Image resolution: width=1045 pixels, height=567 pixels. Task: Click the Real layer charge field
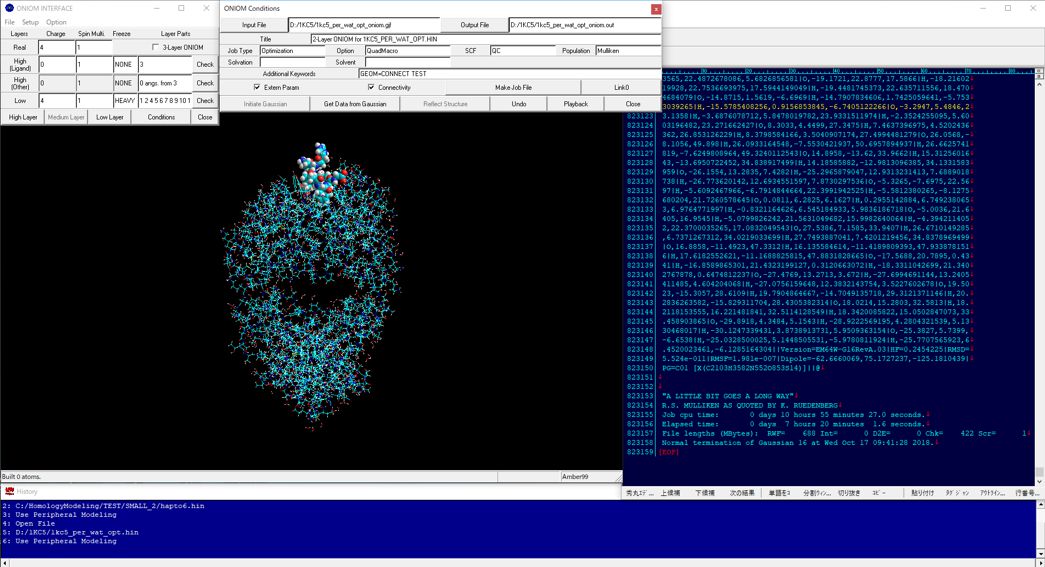click(x=57, y=47)
